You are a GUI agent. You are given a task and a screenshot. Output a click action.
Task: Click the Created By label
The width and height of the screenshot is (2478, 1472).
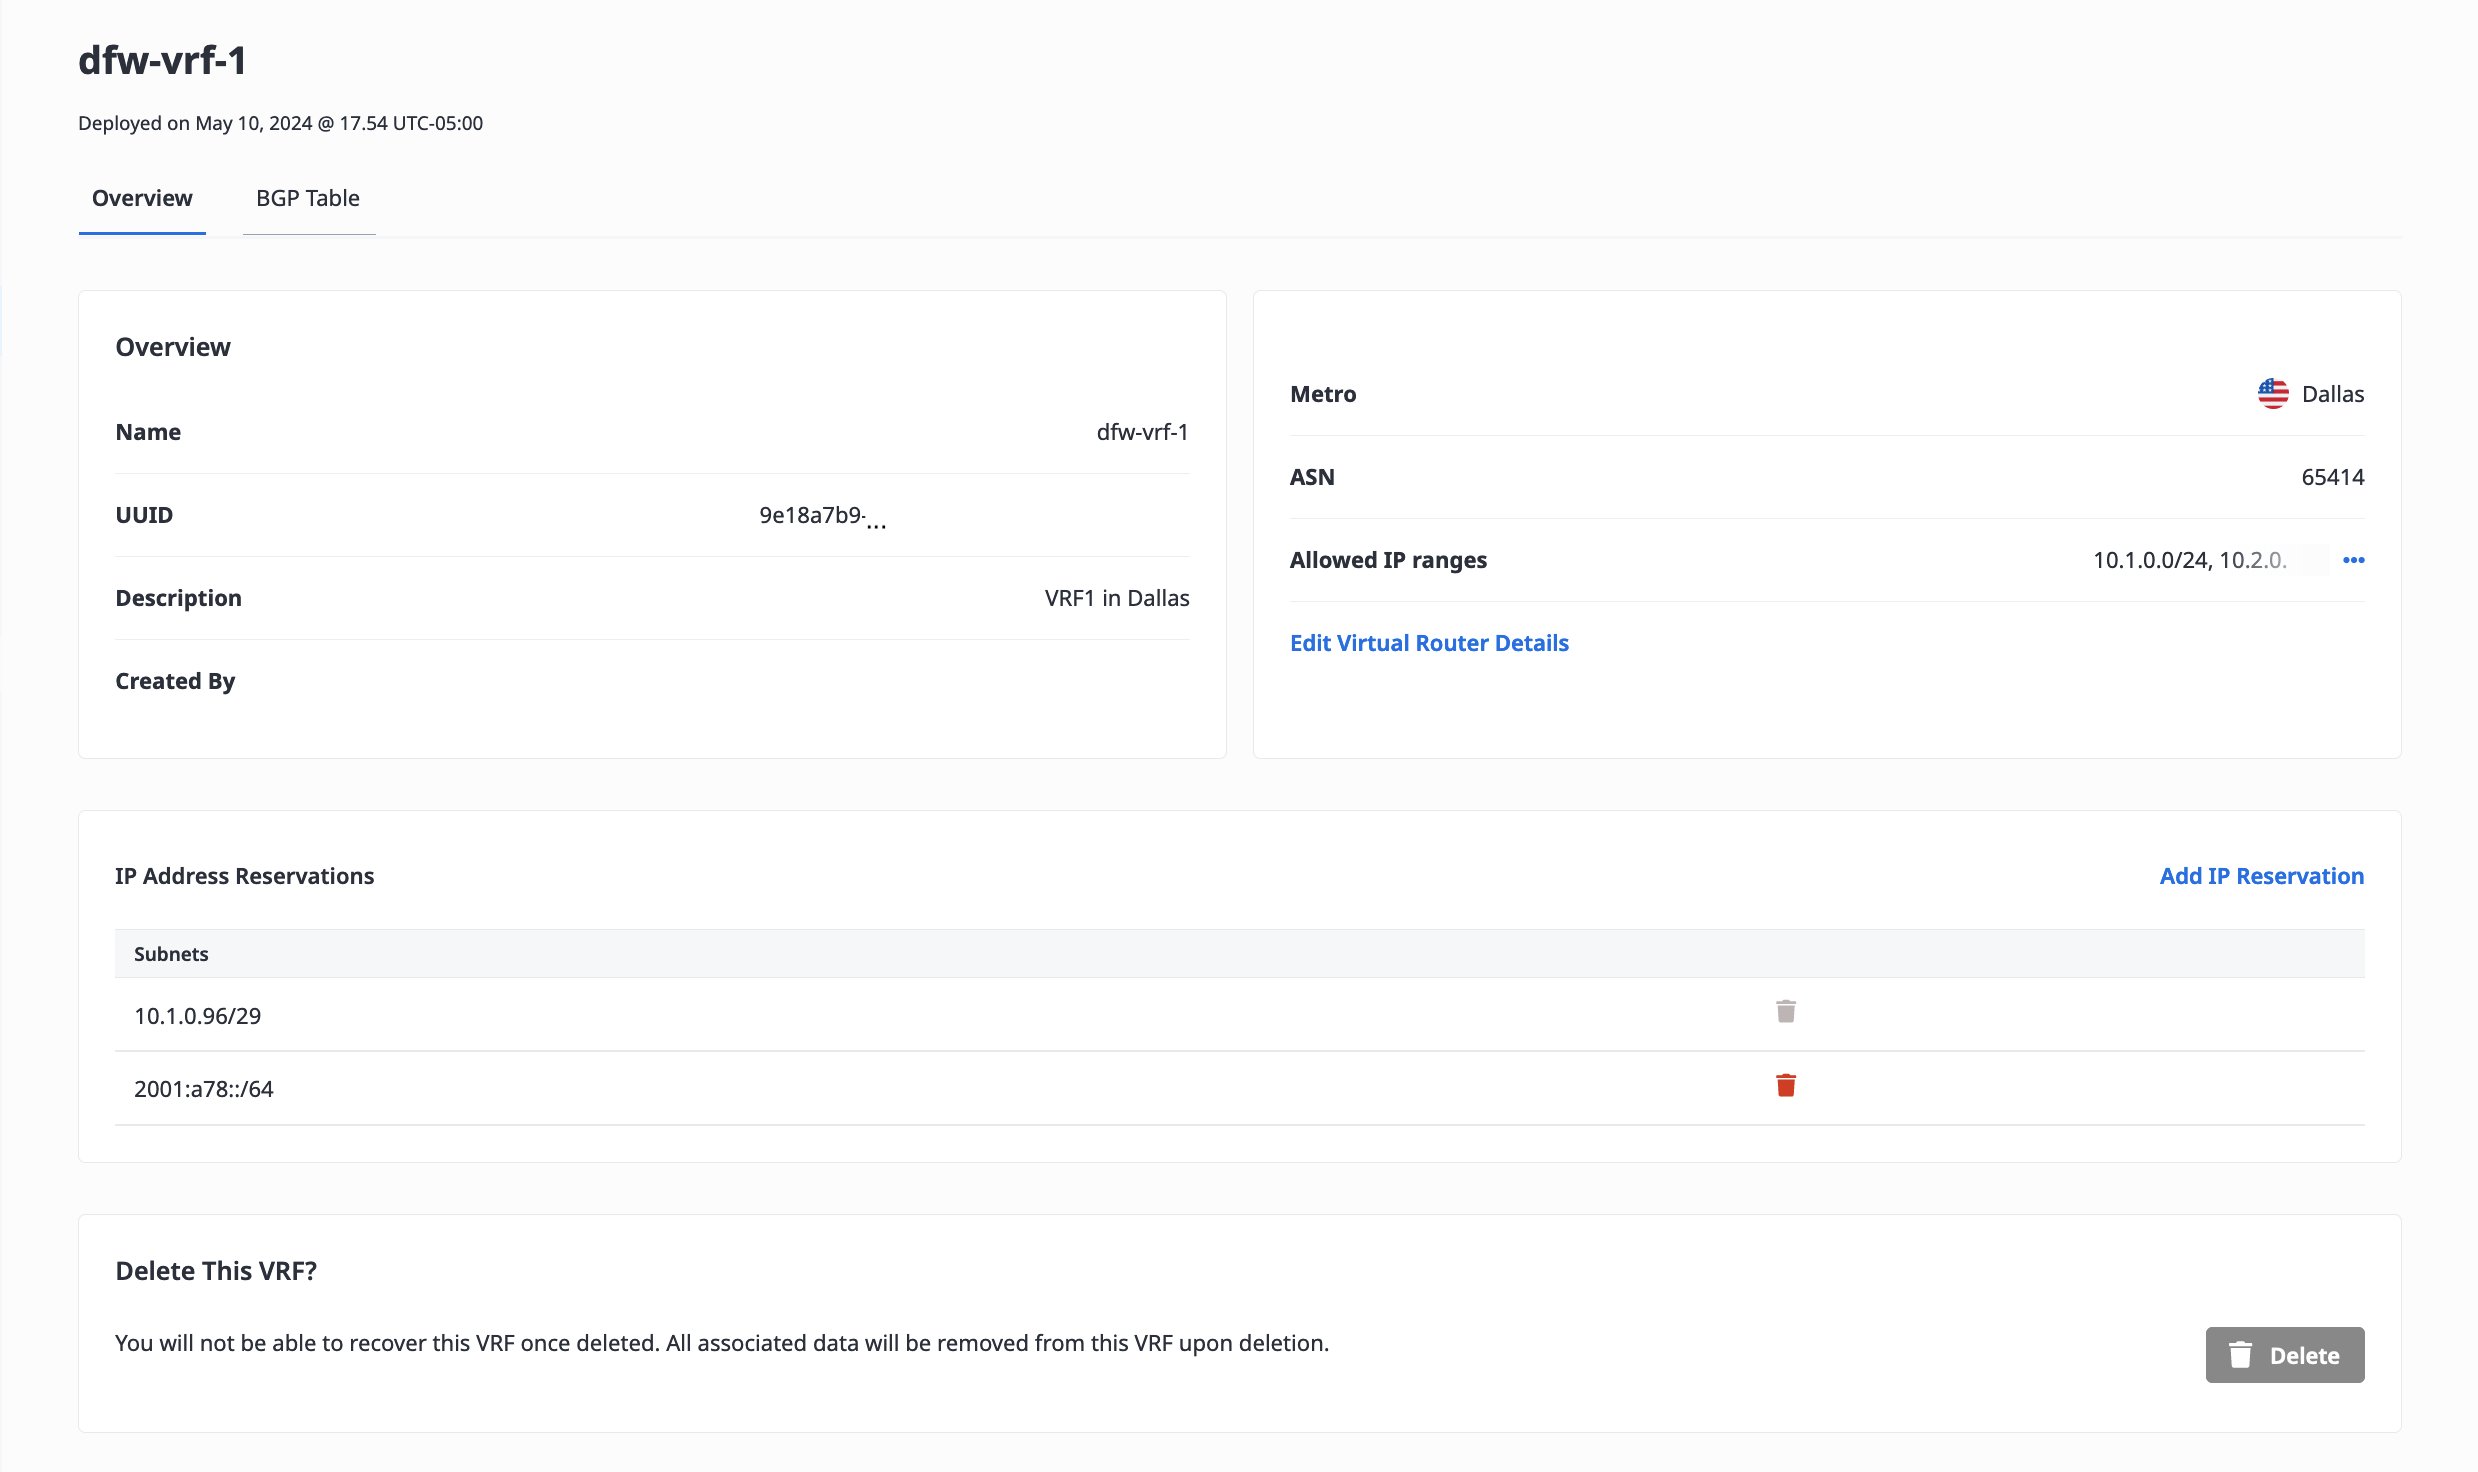175,681
